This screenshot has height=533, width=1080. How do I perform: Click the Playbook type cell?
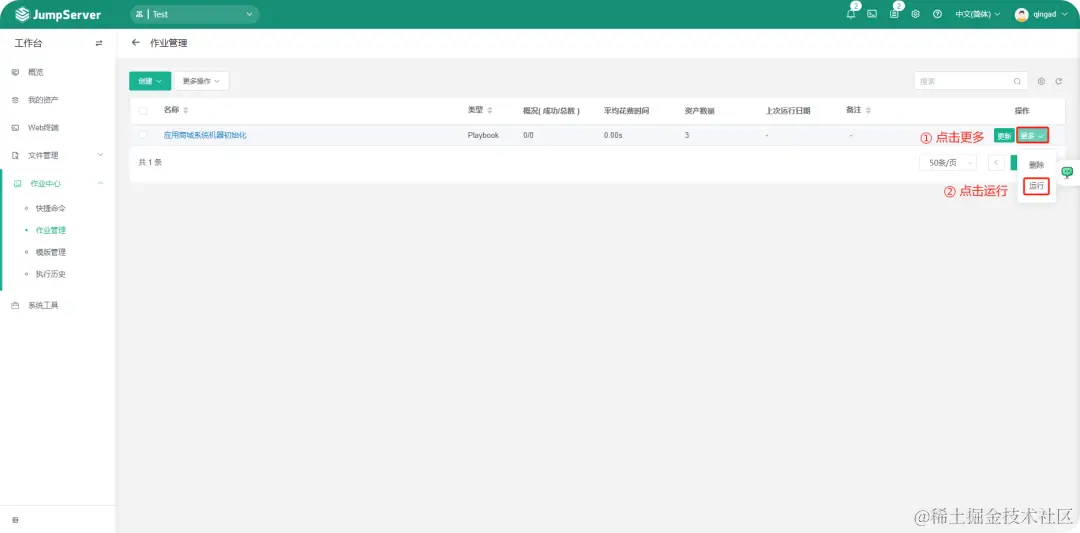tap(483, 135)
